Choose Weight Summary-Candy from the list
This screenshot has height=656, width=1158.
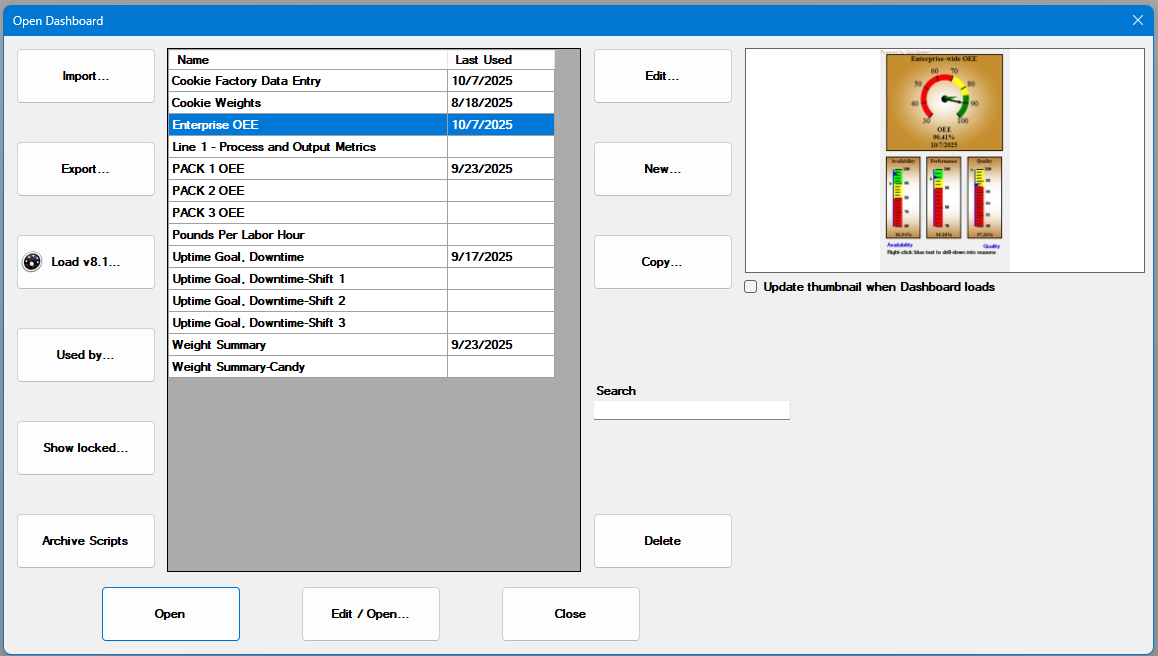click(307, 367)
